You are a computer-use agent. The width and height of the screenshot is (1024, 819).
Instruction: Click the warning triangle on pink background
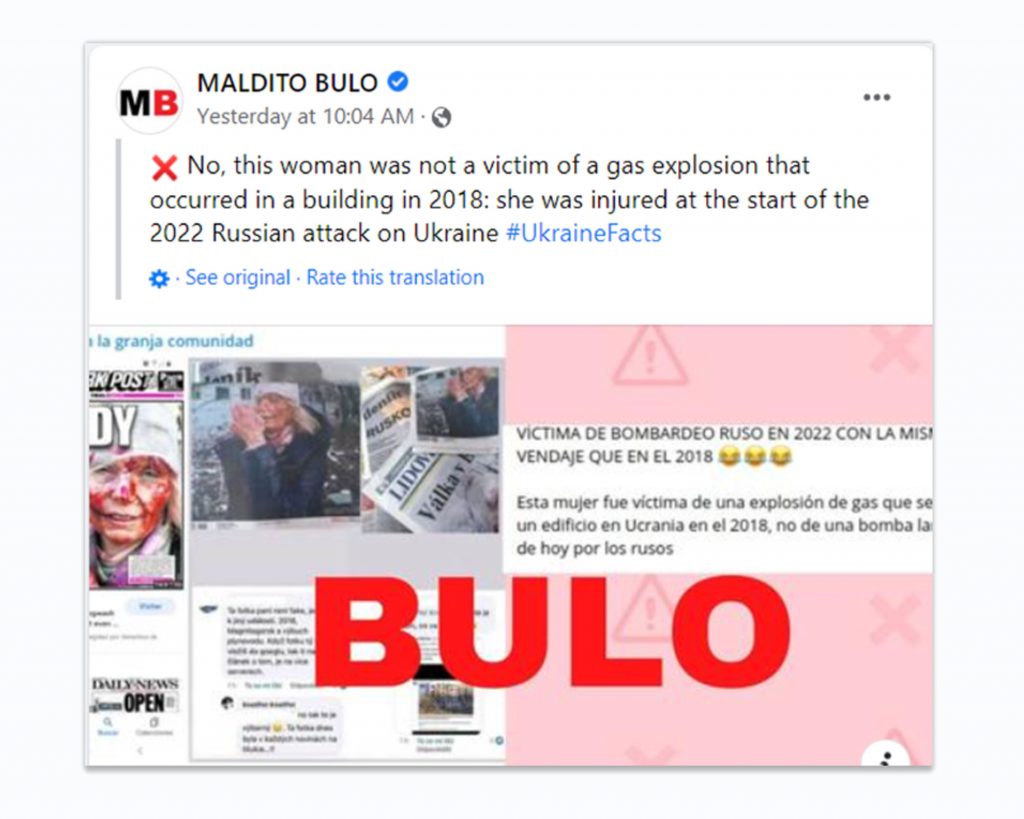click(x=650, y=357)
